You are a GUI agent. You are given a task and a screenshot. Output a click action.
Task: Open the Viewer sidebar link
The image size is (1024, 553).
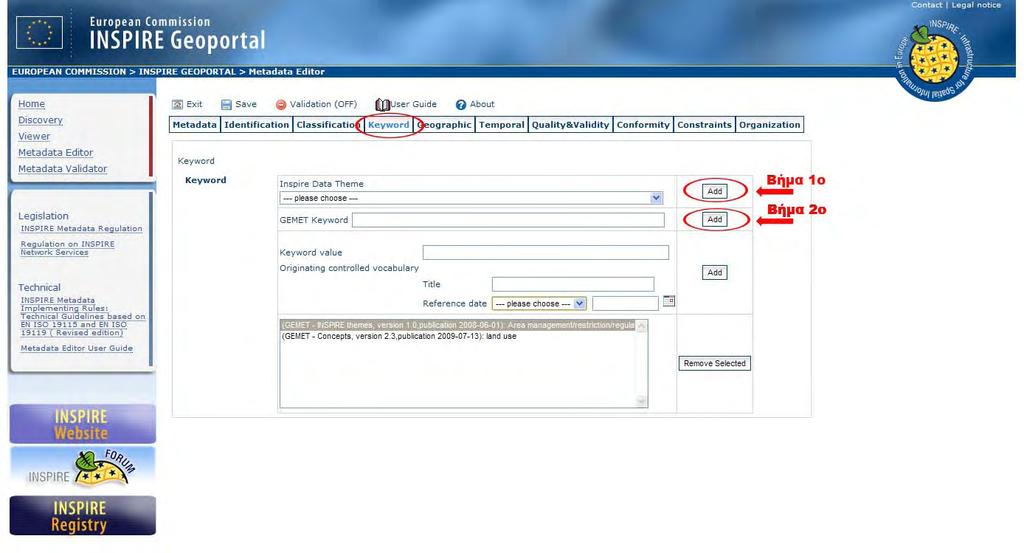click(34, 136)
